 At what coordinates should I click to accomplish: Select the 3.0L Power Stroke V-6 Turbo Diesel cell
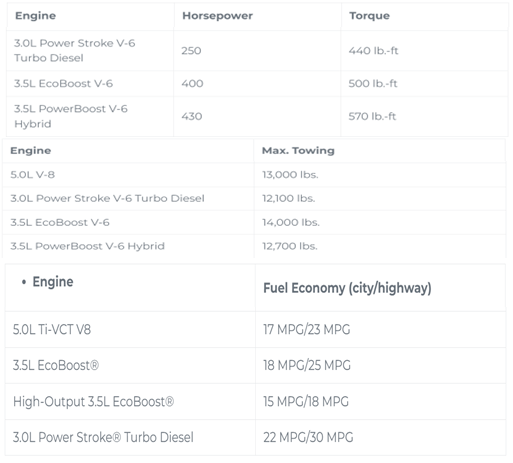(x=75, y=50)
